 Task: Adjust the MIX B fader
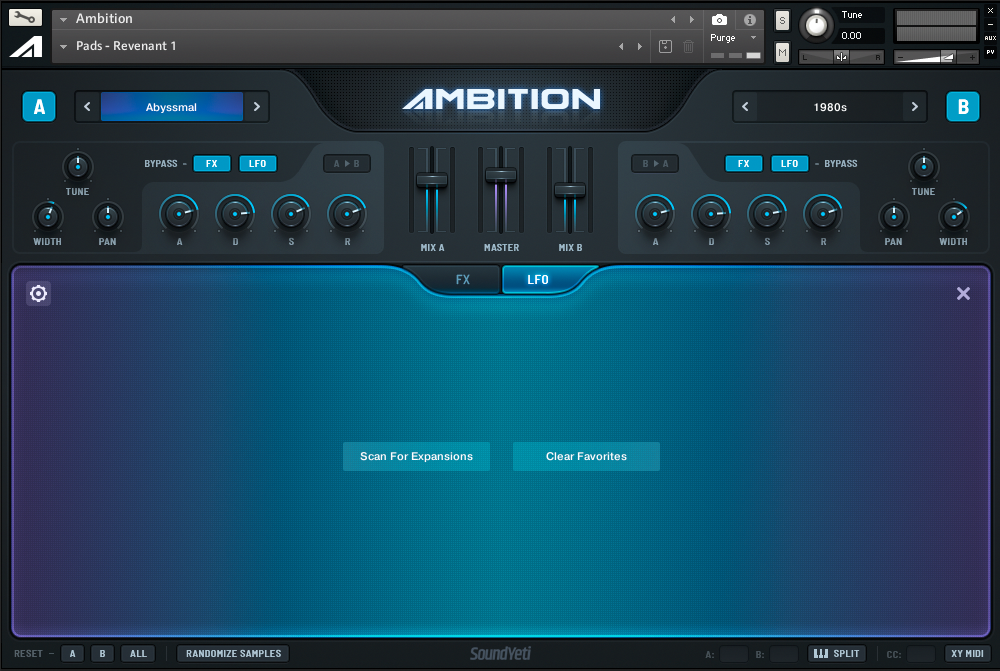[570, 189]
